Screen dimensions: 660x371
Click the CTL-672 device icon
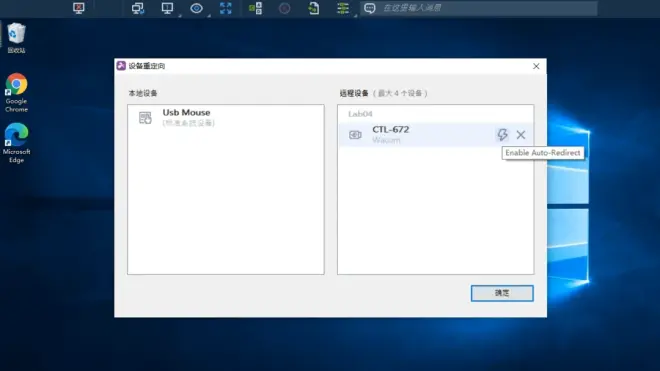click(x=355, y=135)
